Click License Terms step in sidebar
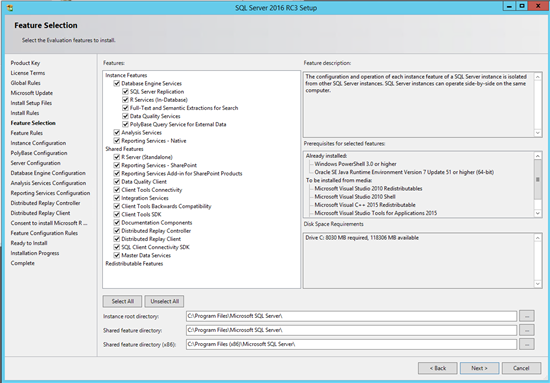 [28, 73]
